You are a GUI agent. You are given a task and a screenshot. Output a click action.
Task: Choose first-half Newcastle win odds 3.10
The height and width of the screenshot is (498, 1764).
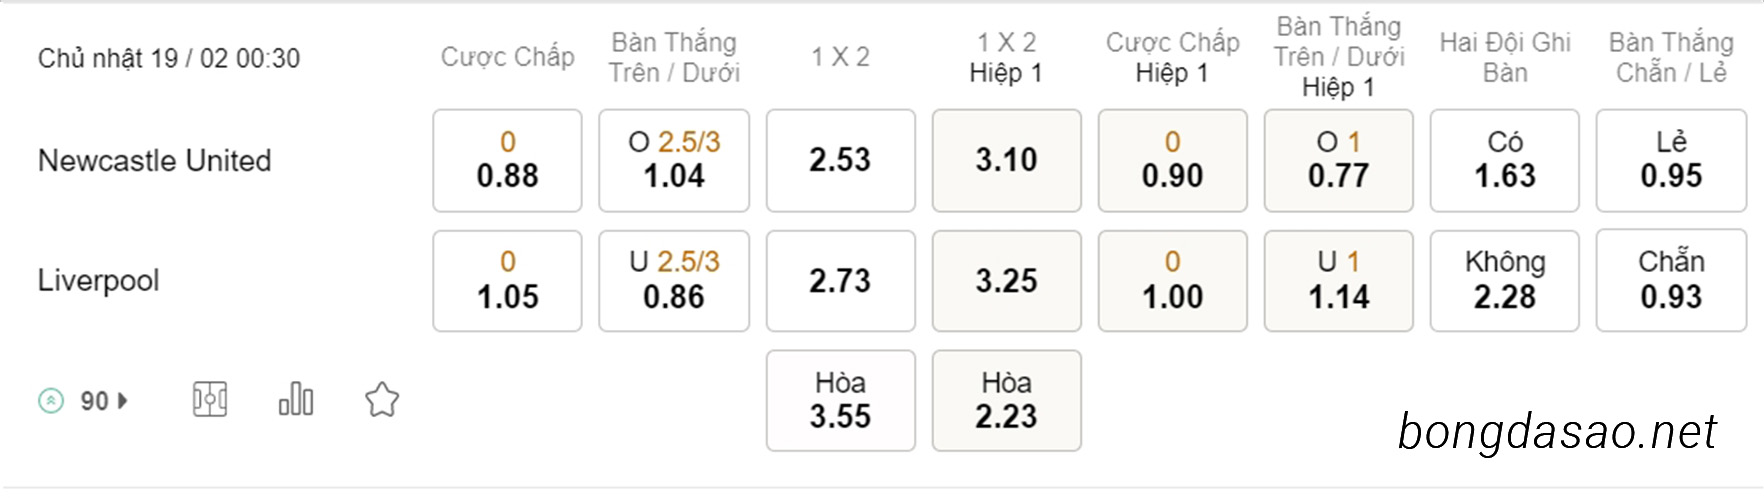coord(1006,160)
